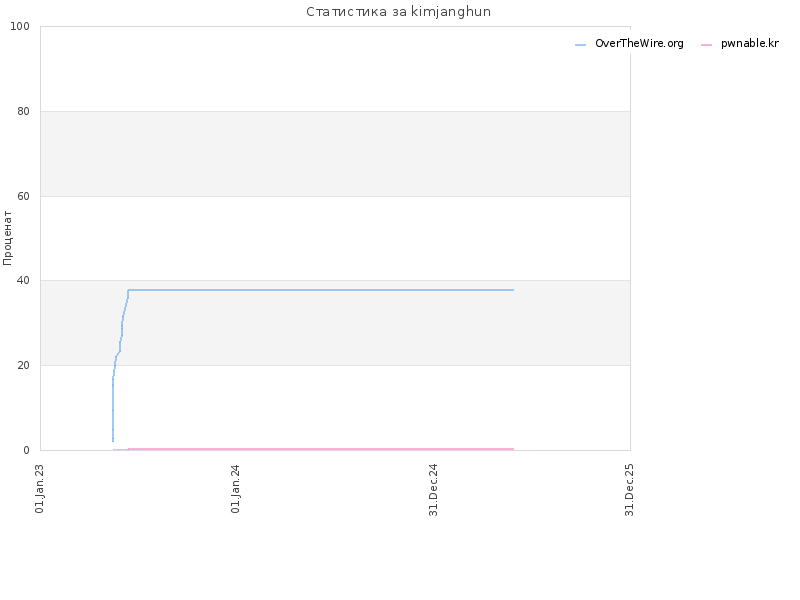The image size is (800, 600).
Task: Click the 60 y-axis tick label
Action: pos(23,196)
